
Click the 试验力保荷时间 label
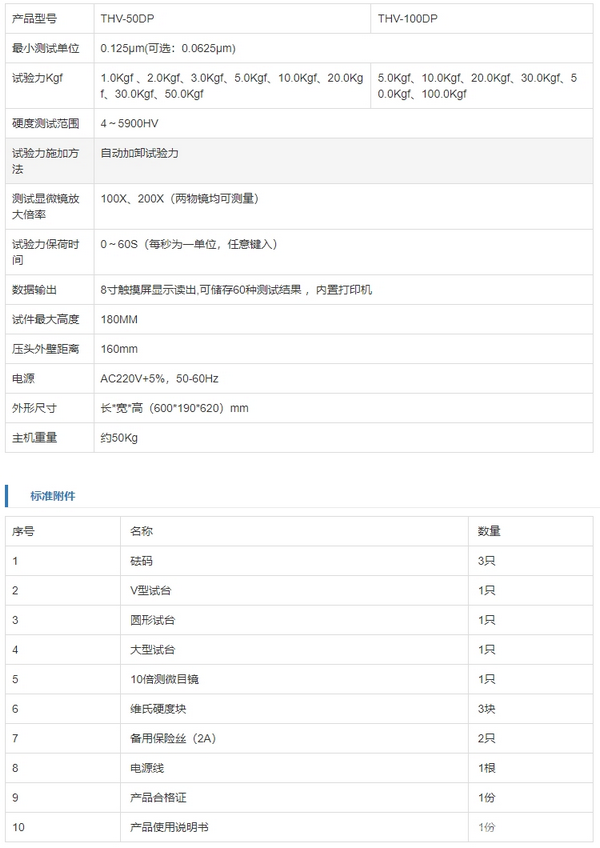(x=46, y=251)
